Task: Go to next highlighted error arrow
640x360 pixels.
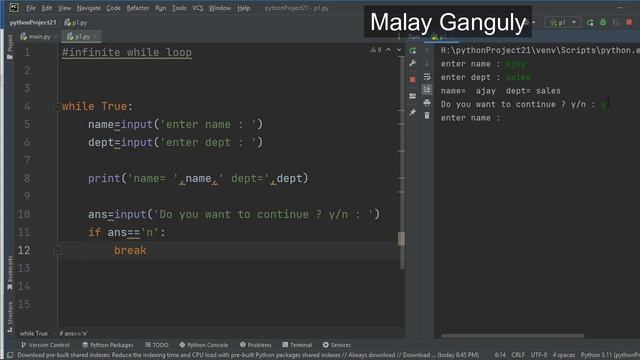Action: (x=399, y=50)
